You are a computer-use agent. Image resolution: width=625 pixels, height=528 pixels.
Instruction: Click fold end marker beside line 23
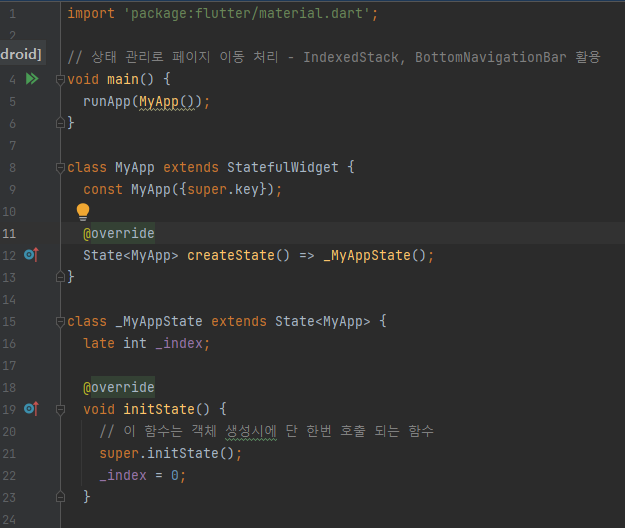click(x=60, y=497)
